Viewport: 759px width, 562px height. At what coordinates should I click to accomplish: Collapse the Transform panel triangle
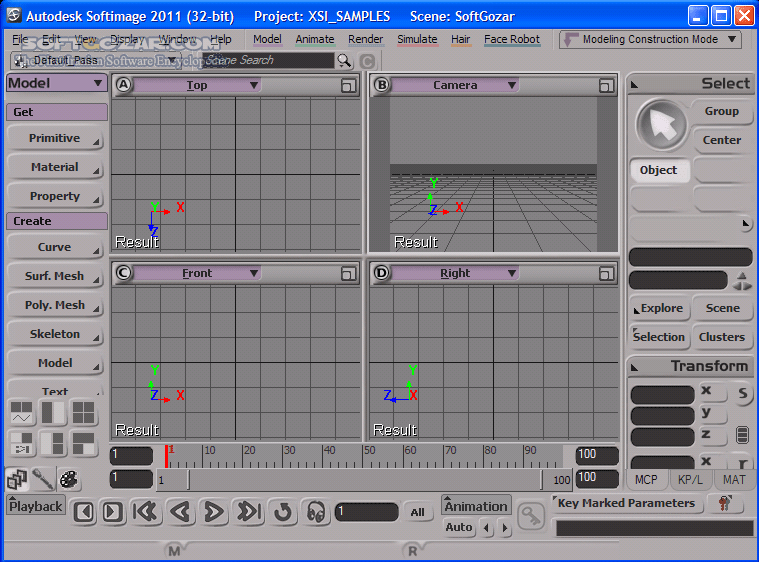635,368
